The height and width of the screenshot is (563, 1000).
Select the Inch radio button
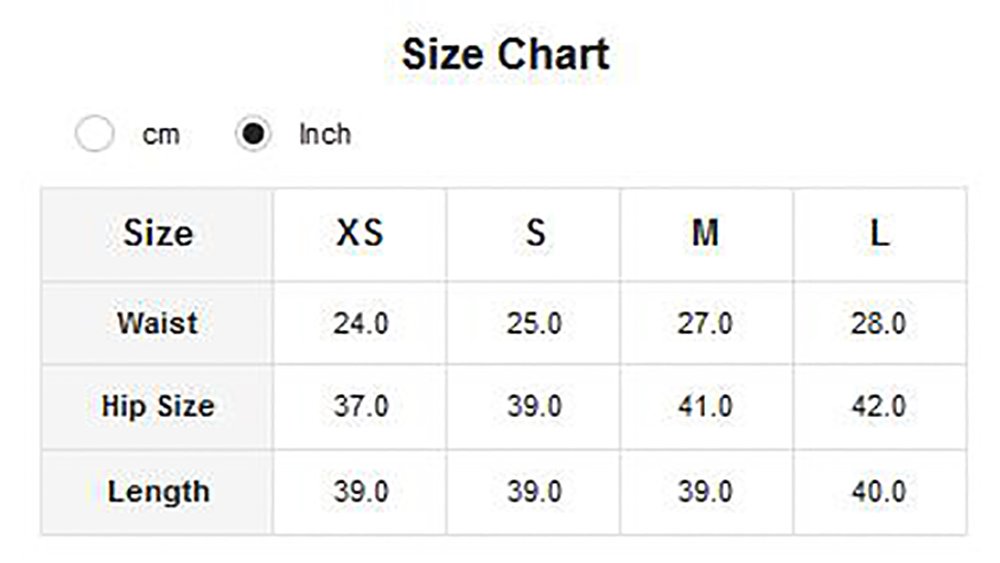coord(253,133)
